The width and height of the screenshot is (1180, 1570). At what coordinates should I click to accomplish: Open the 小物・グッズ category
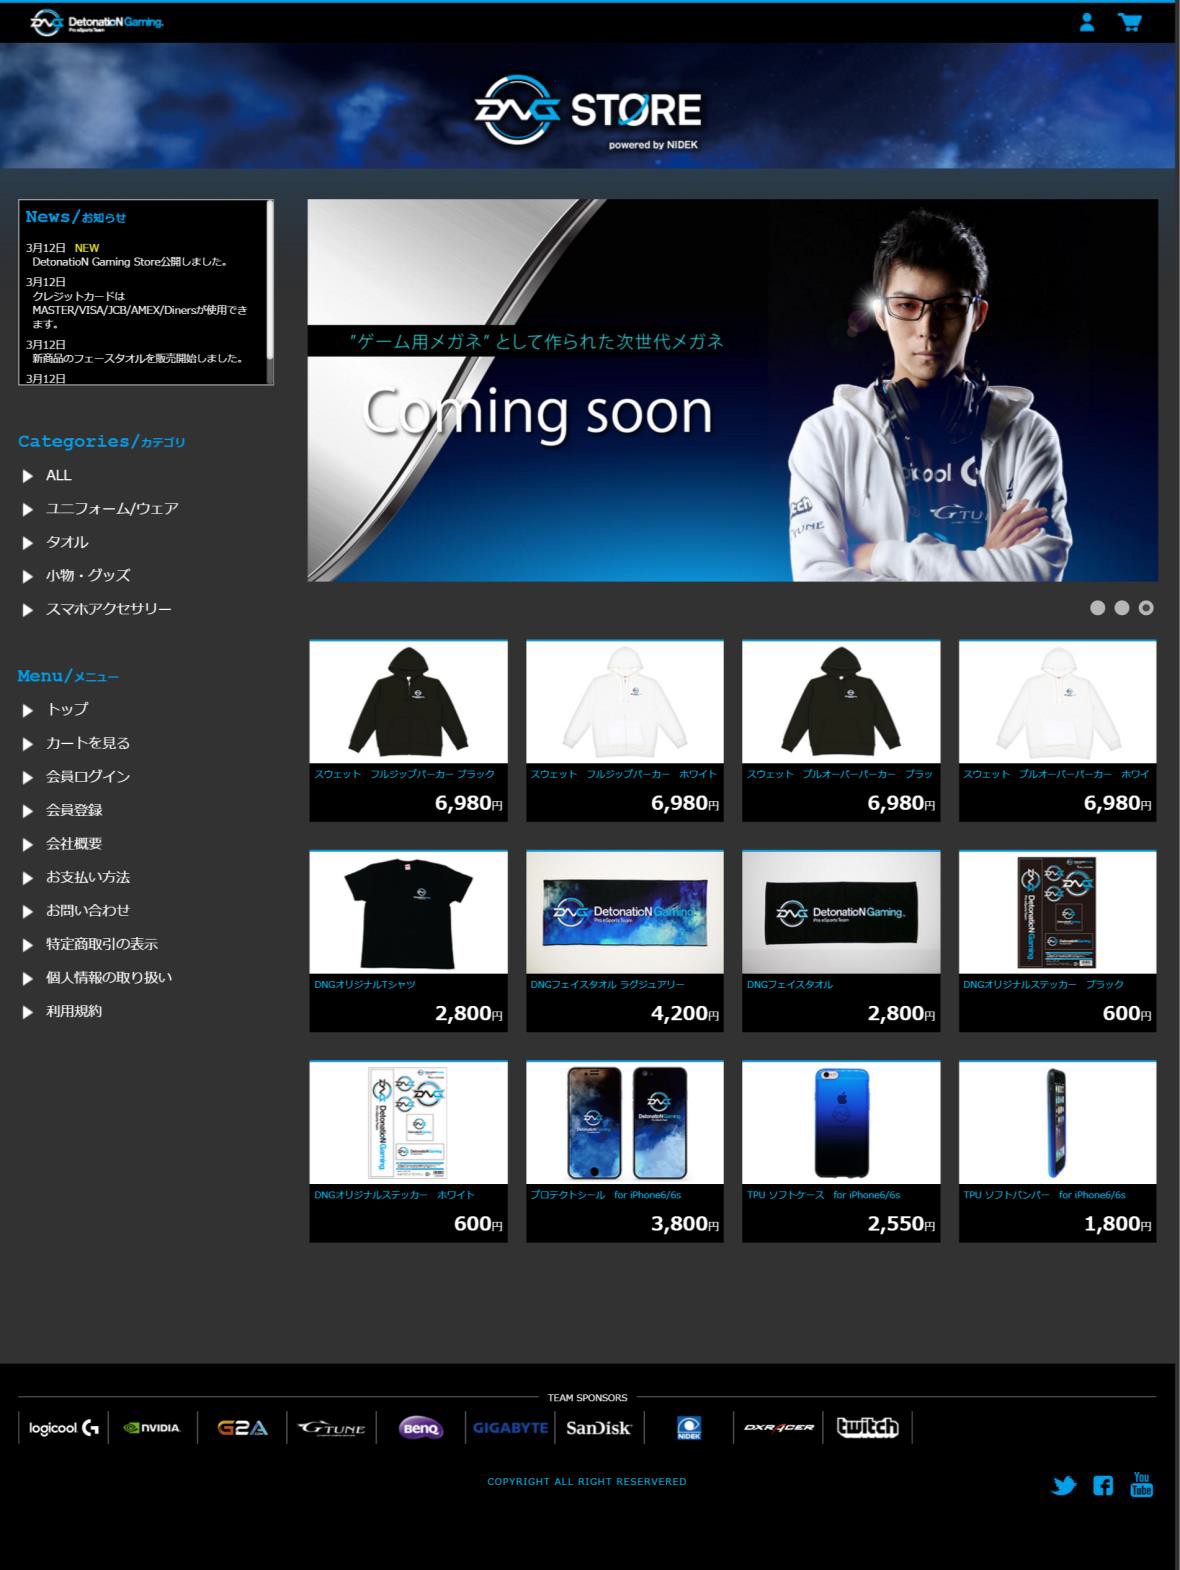[x=88, y=576]
